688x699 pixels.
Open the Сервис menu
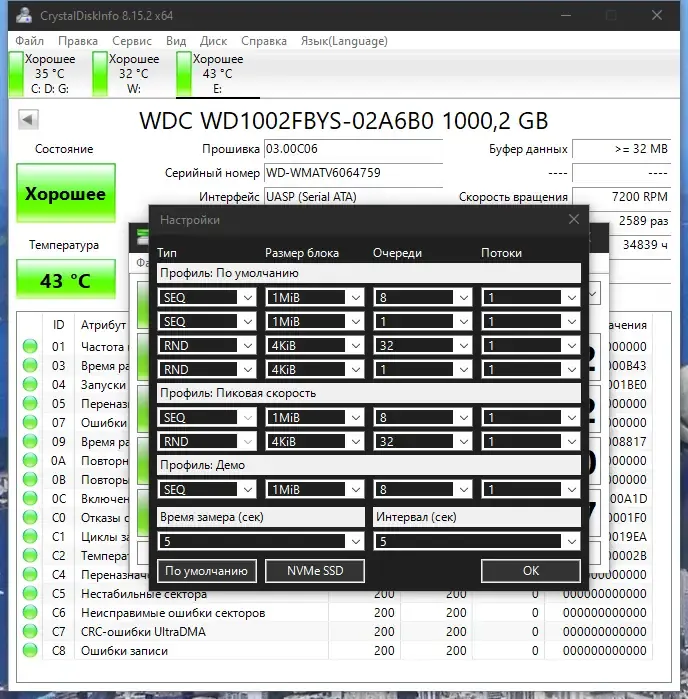132,41
